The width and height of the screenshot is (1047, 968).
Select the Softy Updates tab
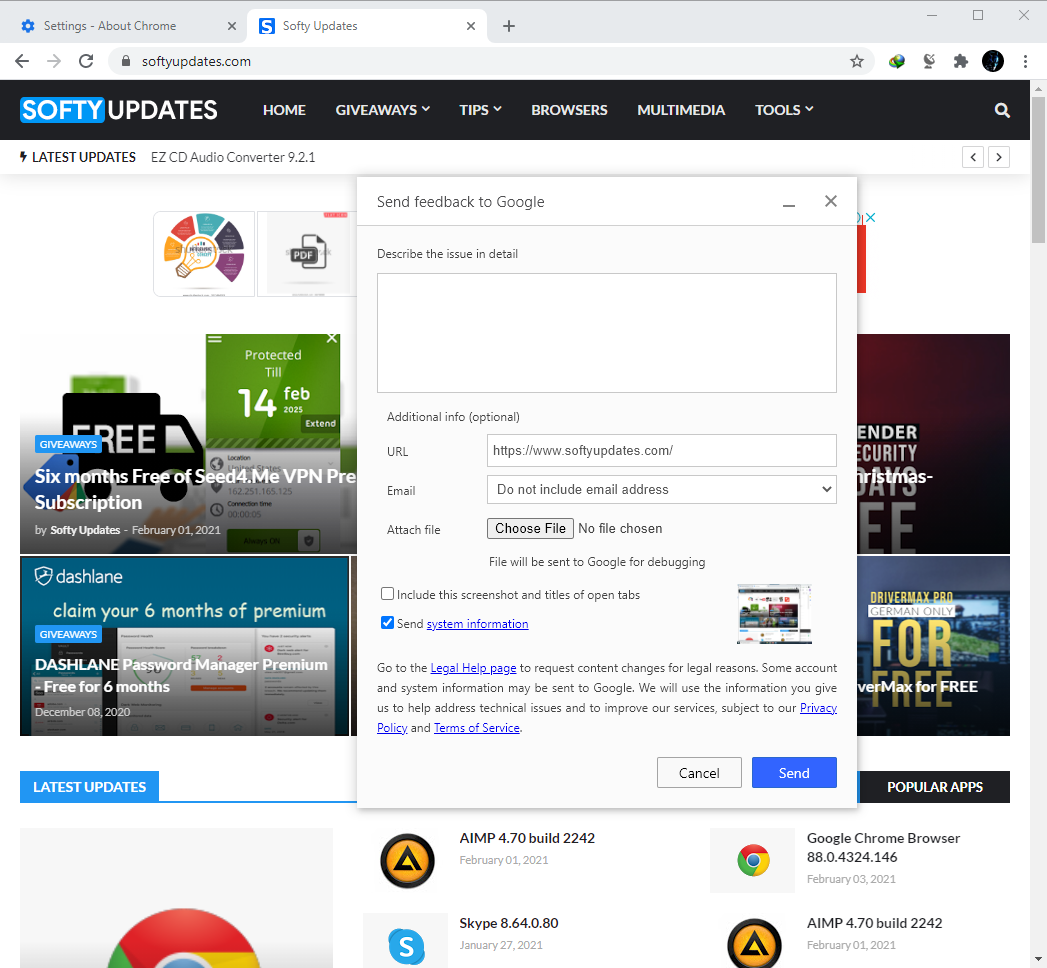coord(366,26)
